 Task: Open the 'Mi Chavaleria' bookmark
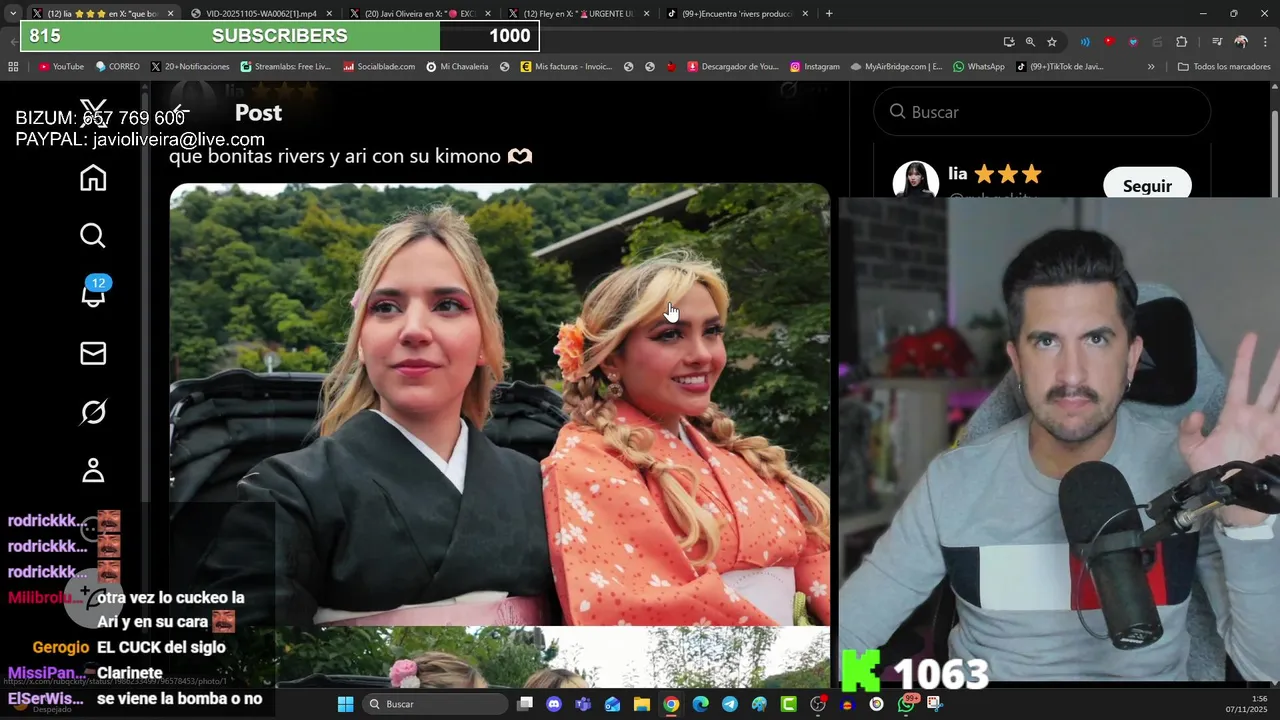[457, 67]
